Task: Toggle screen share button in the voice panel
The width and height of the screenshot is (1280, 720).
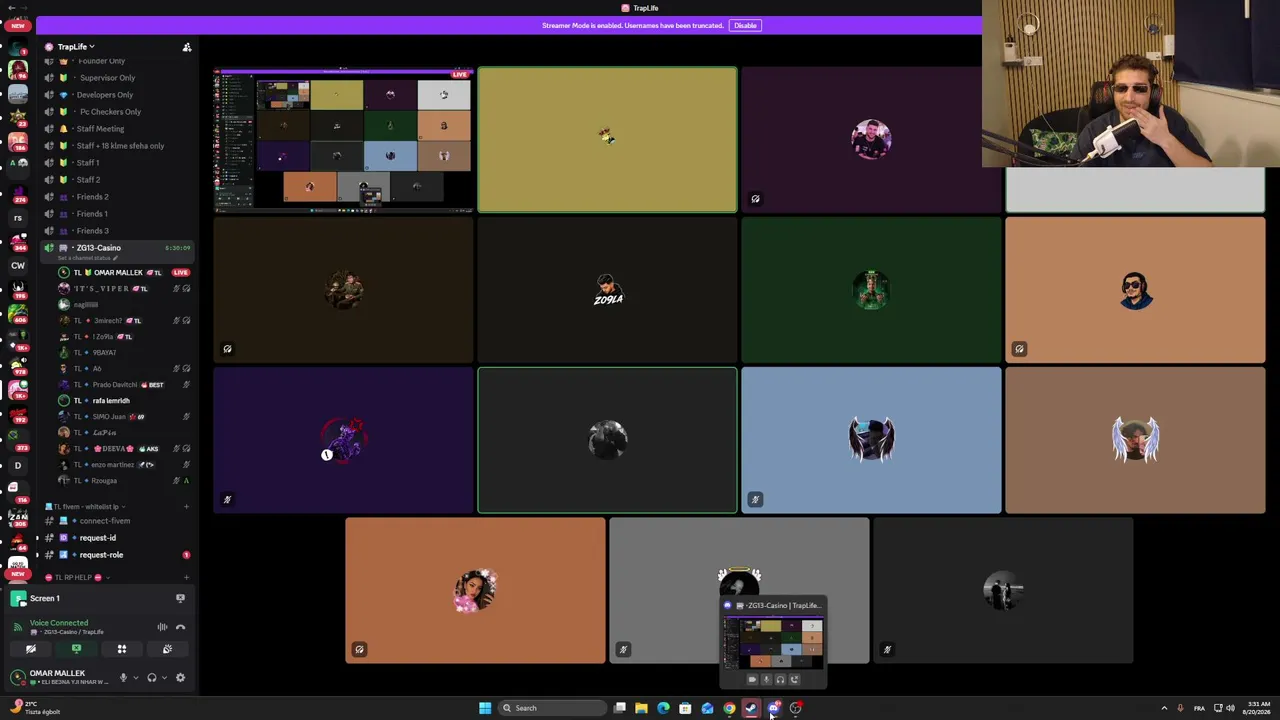Action: pyautogui.click(x=76, y=649)
